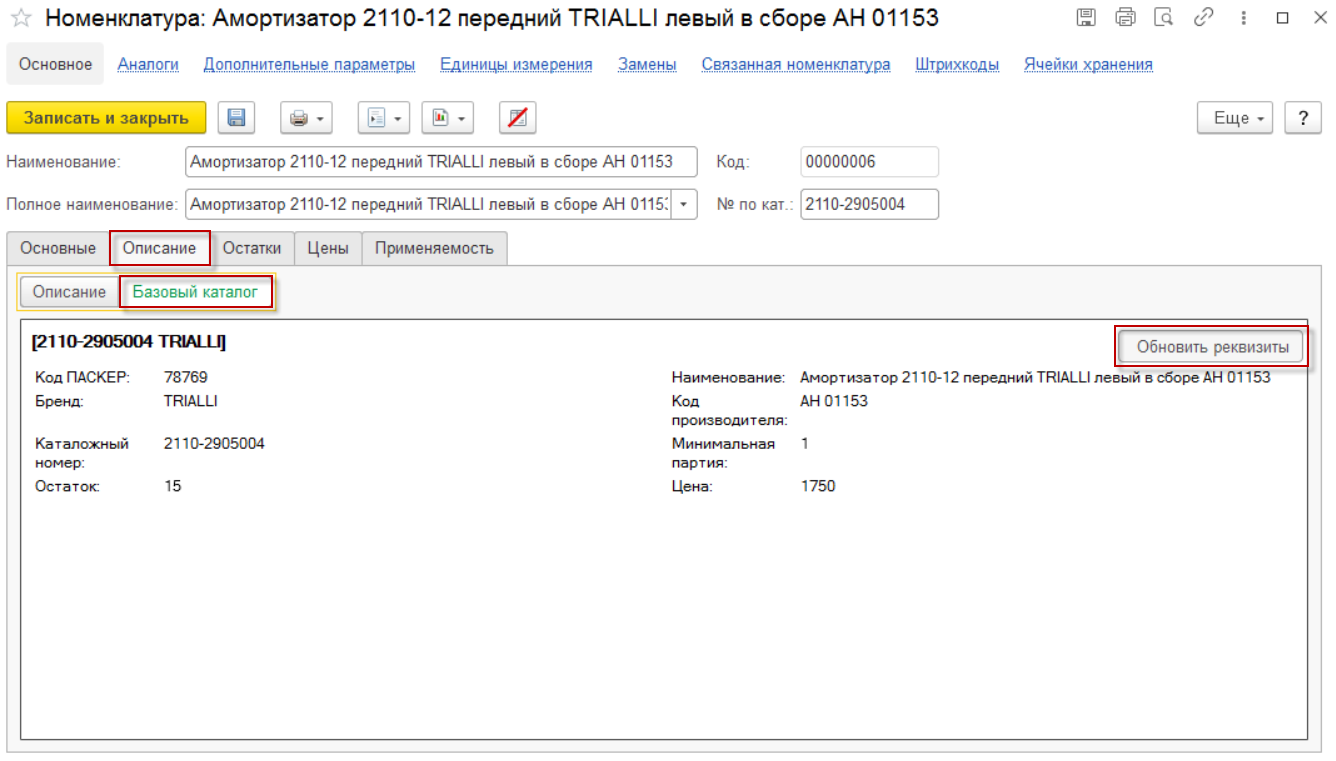This screenshot has width=1336, height=761.
Task: Click the Наименование input field
Action: 442,162
